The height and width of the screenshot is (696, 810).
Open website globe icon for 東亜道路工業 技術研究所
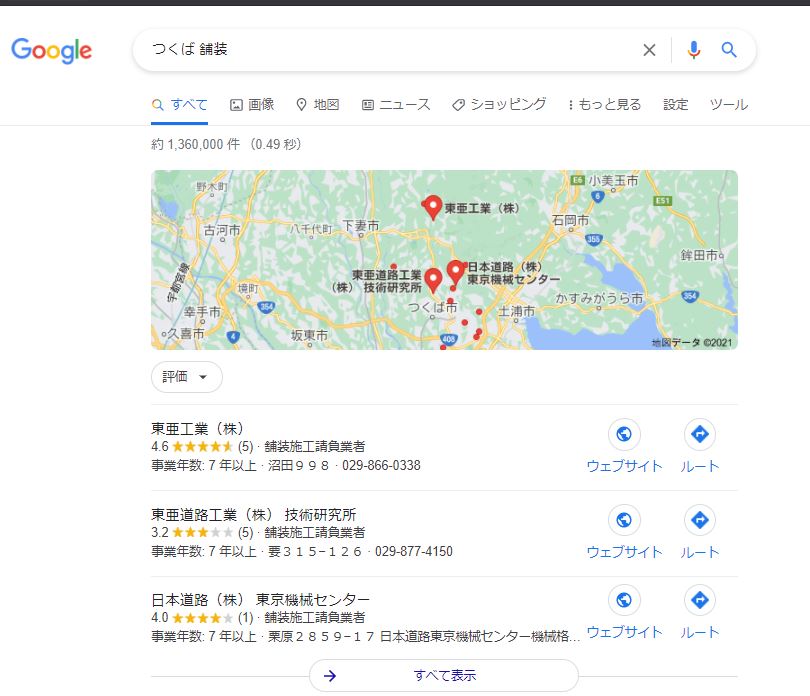624,520
